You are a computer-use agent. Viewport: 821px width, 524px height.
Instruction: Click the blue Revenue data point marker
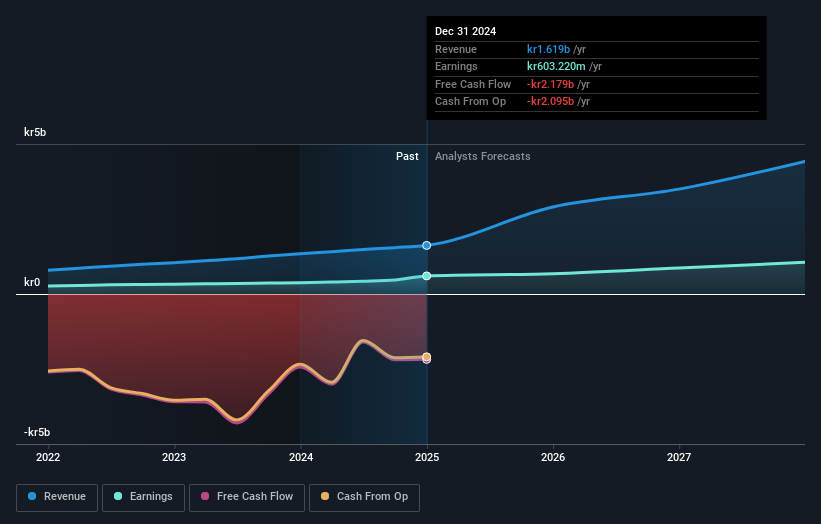point(427,246)
